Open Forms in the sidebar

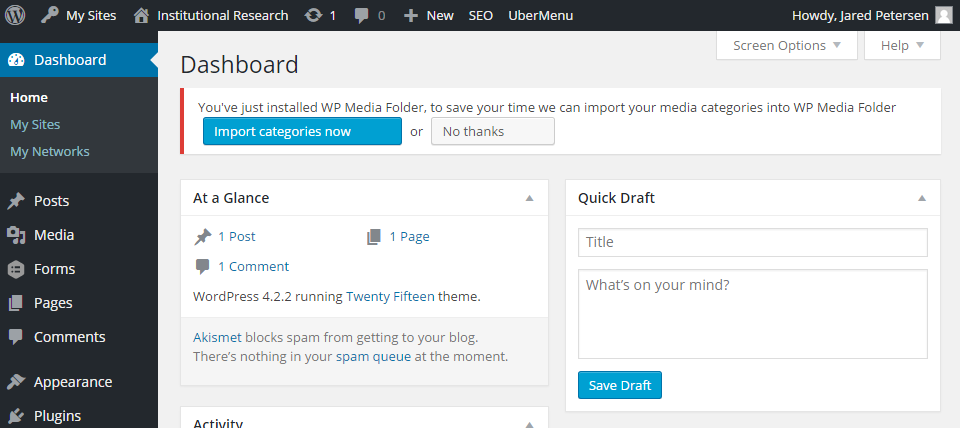click(54, 269)
